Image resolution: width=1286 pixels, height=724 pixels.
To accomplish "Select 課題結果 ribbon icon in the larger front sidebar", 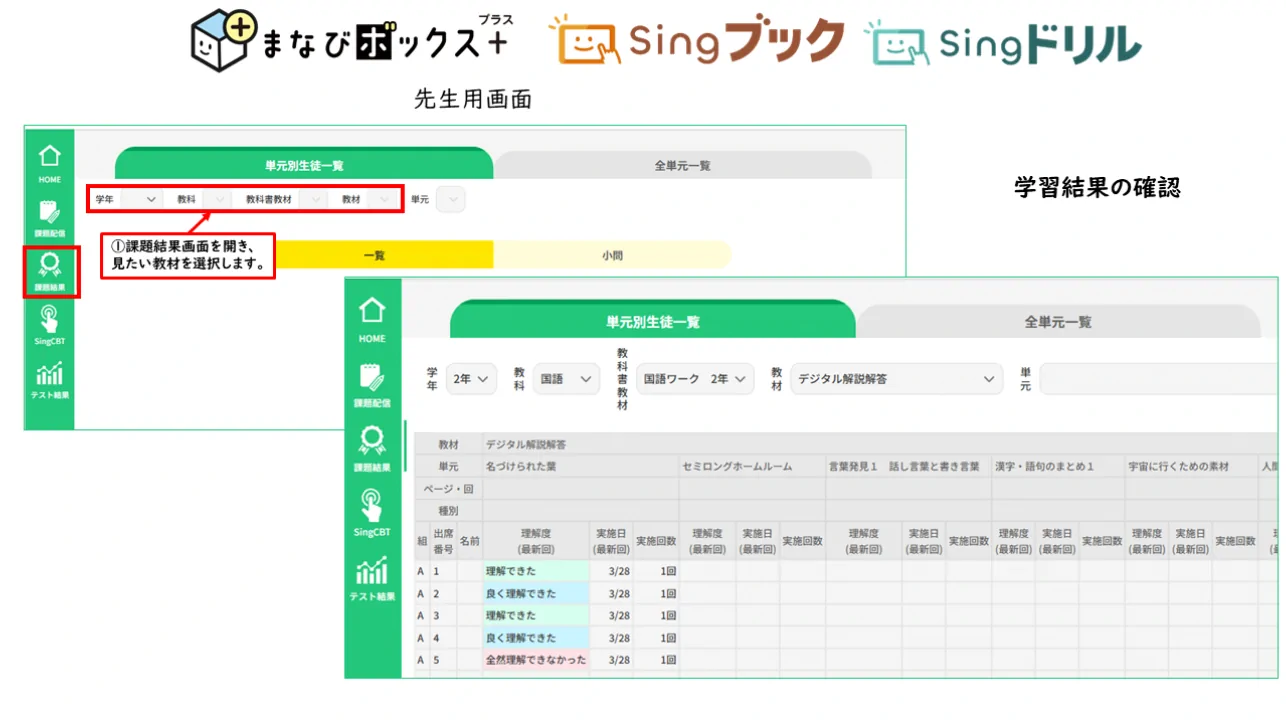I will click(372, 447).
